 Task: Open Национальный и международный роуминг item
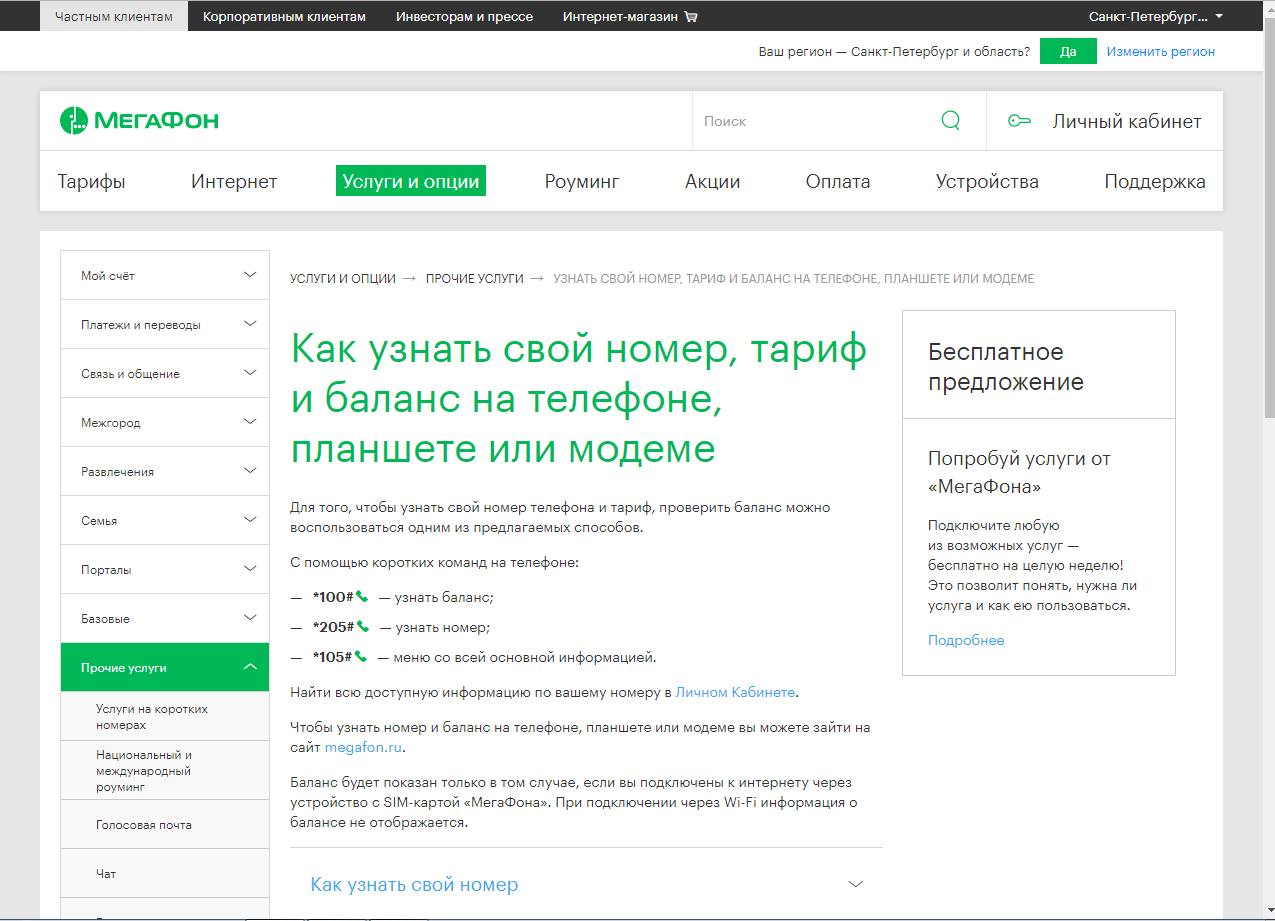point(165,770)
